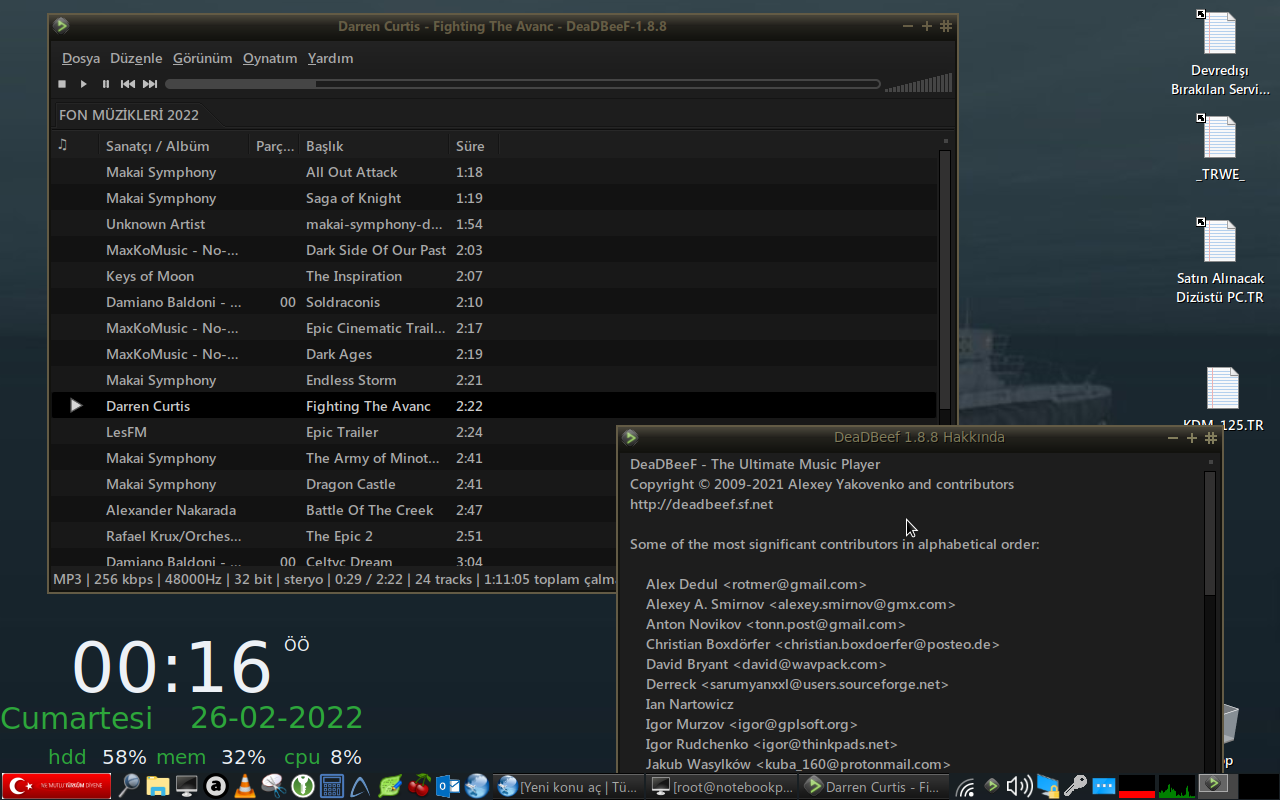The image size is (1280, 800).
Task: Select track Dark Side Of Our Past
Action: pyautogui.click(x=494, y=250)
